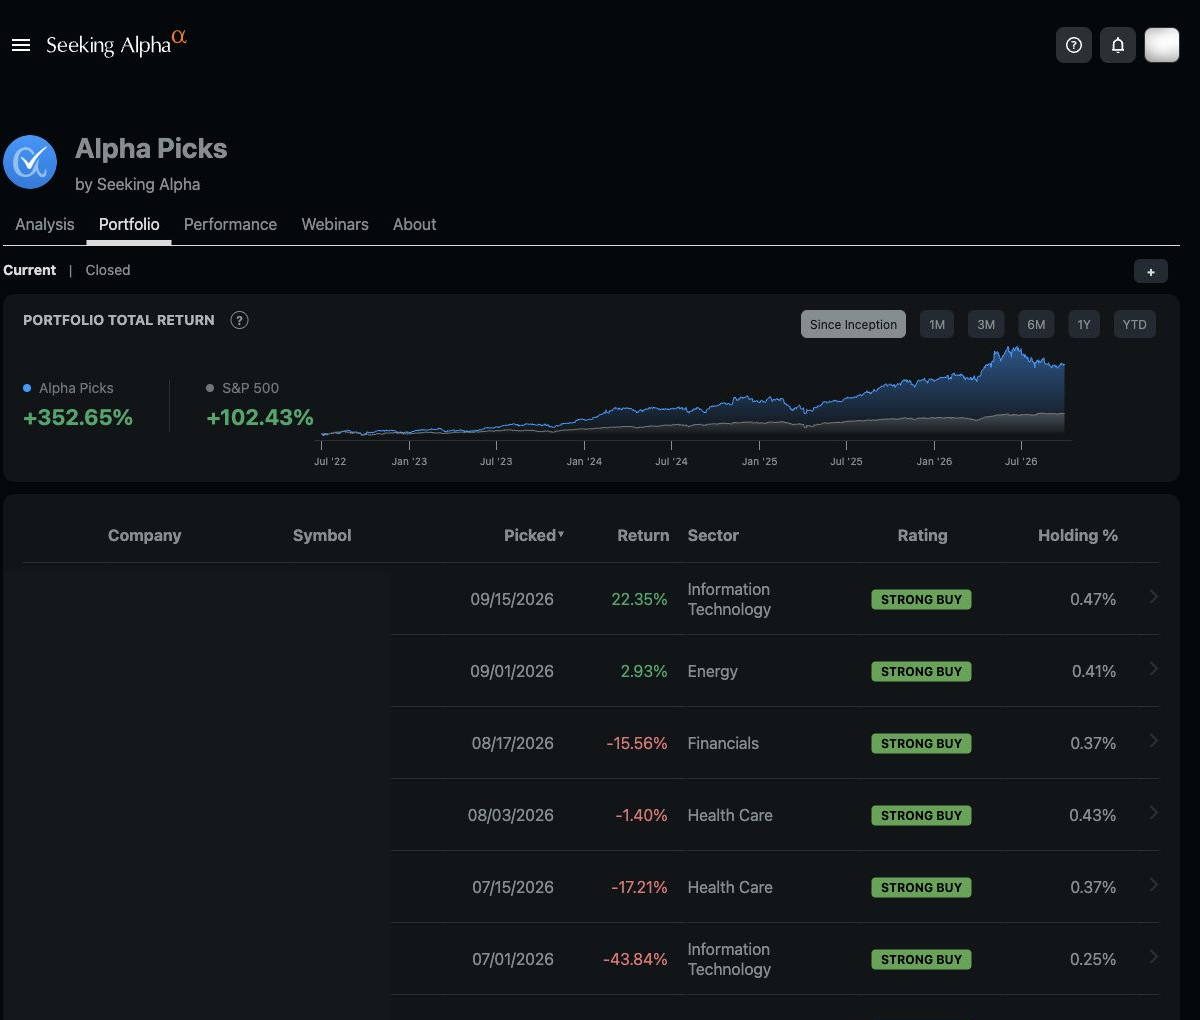Open the help question mark icon in header
1200x1020 pixels.
pos(1074,45)
